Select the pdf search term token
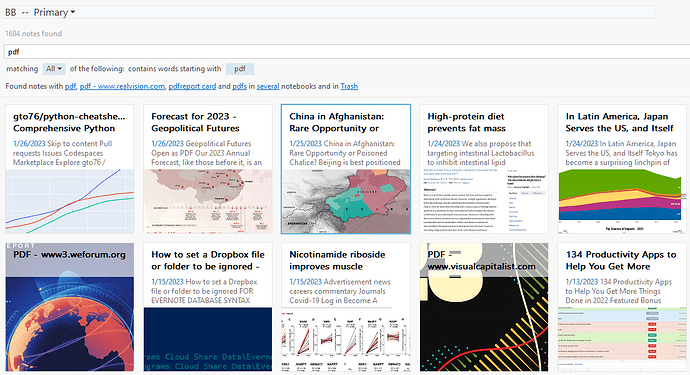Screen dimensions: 690x375 (240, 69)
